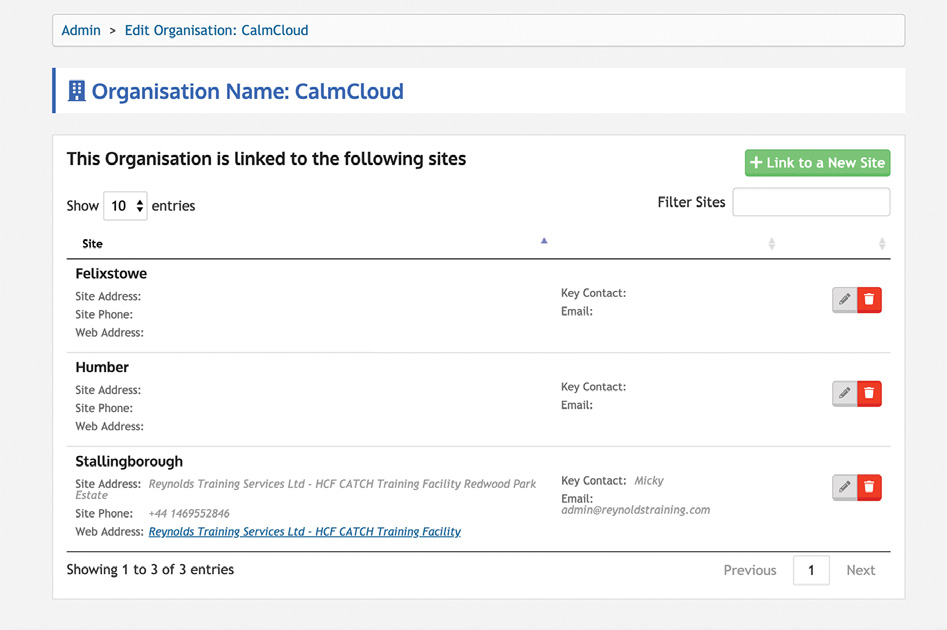Open the Reynolds Training Services web address link
947x630 pixels.
304,532
